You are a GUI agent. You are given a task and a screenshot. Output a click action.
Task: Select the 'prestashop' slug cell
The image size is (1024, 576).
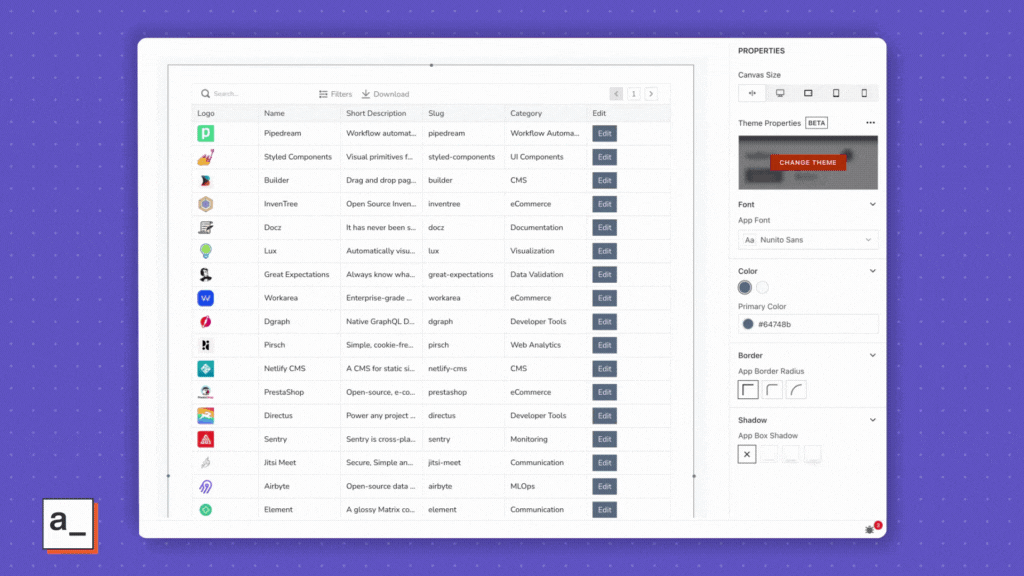(x=463, y=392)
